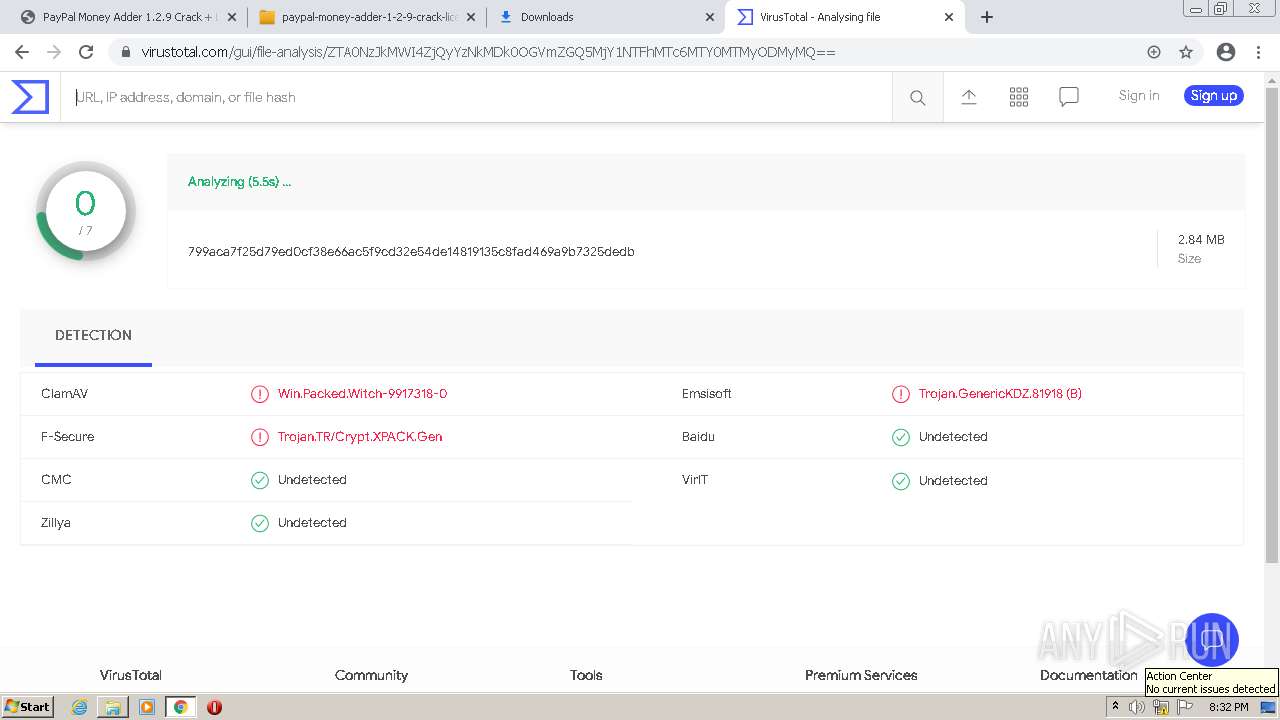Close the PayPal Money Adder tab
Viewport: 1280px width, 720px height.
pyautogui.click(x=232, y=17)
